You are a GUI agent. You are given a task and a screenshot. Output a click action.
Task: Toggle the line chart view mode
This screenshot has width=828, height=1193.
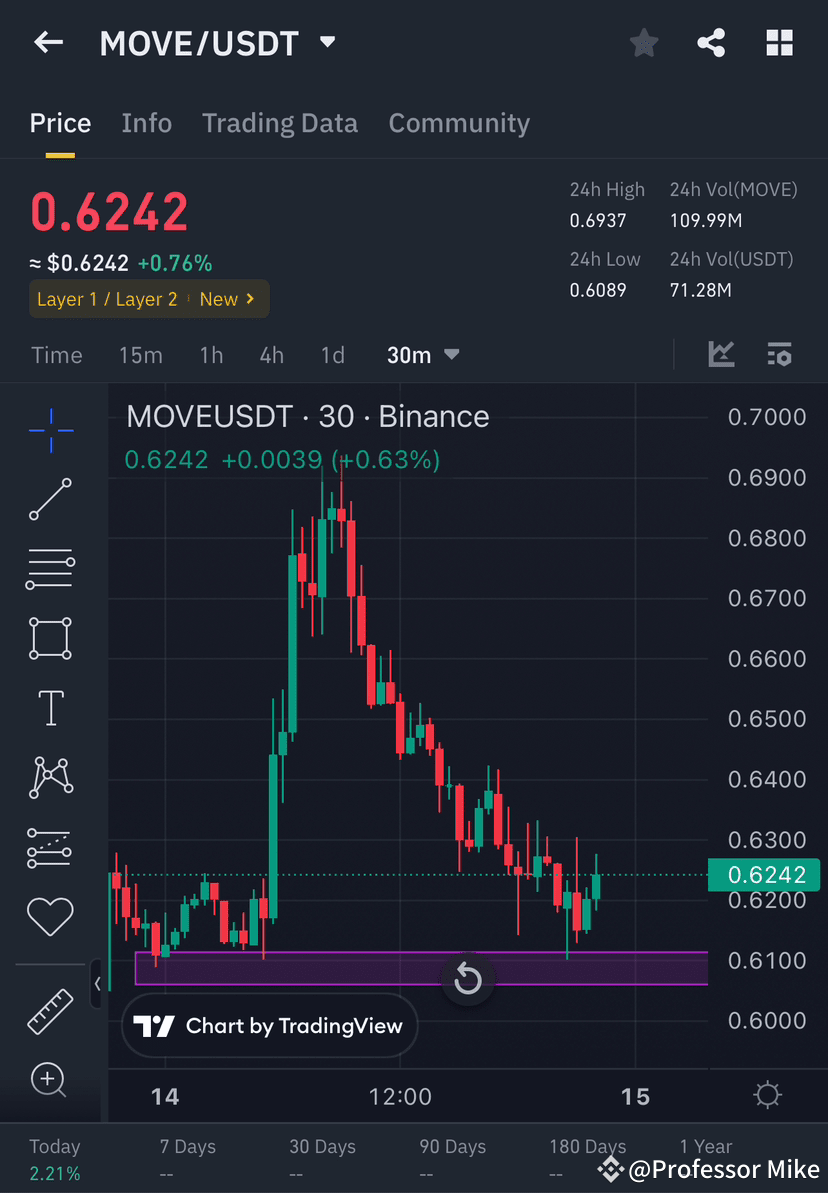click(x=721, y=354)
